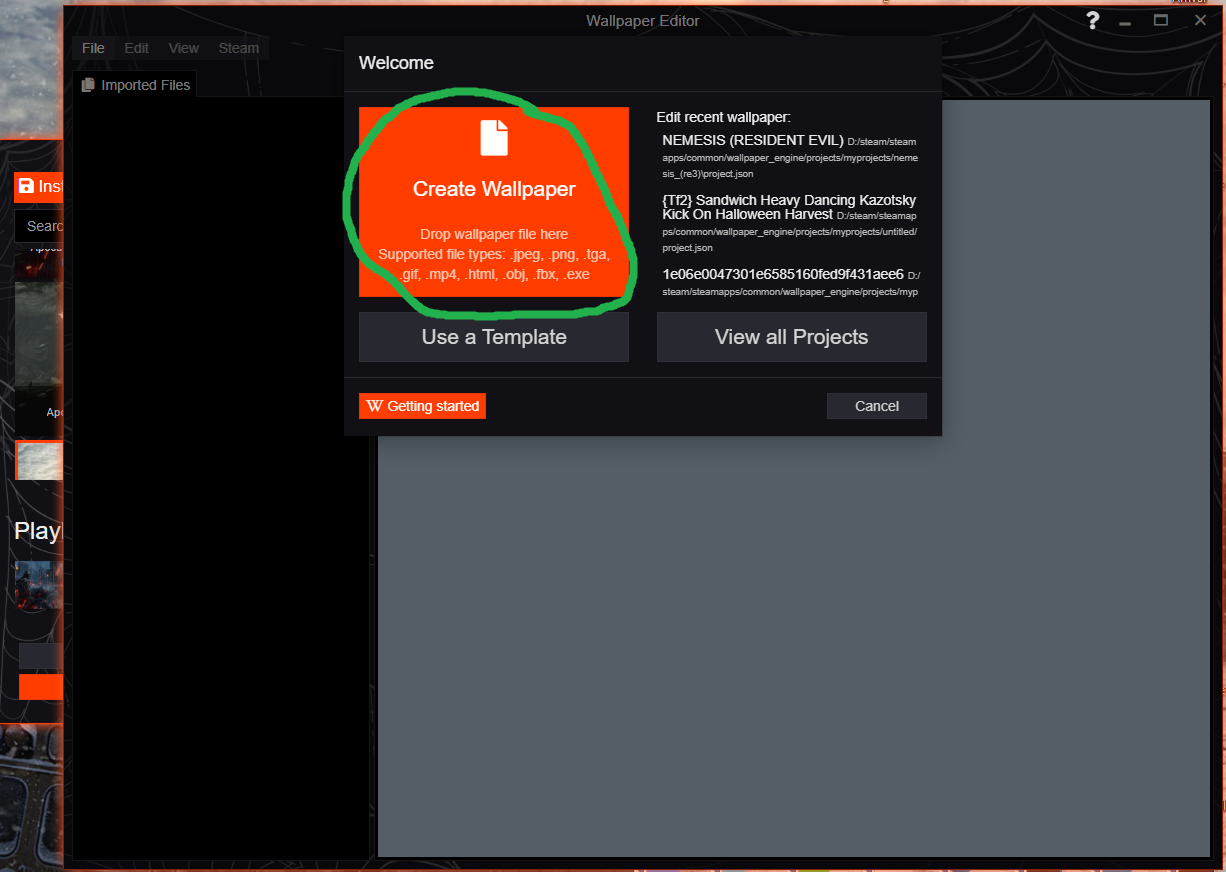Screen dimensions: 1226x872
Task: Click the Search field in background window
Action: [x=39, y=226]
